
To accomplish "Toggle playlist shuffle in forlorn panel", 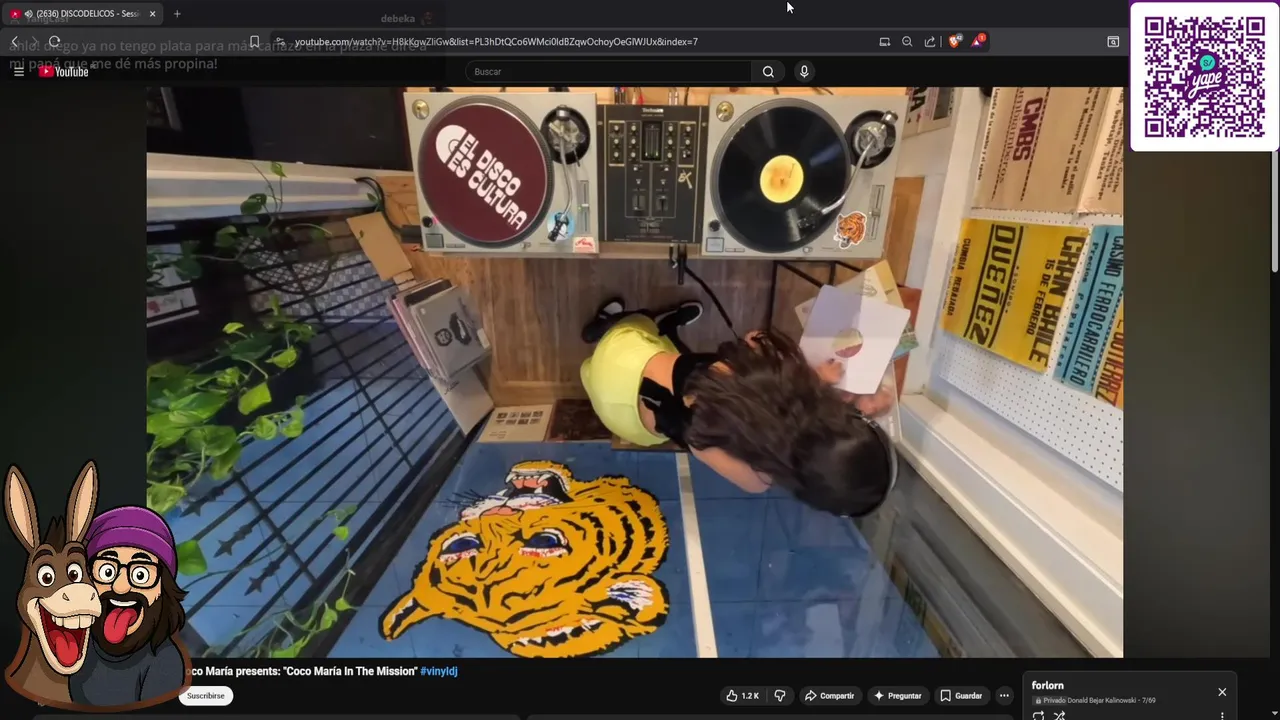I will (x=1059, y=715).
